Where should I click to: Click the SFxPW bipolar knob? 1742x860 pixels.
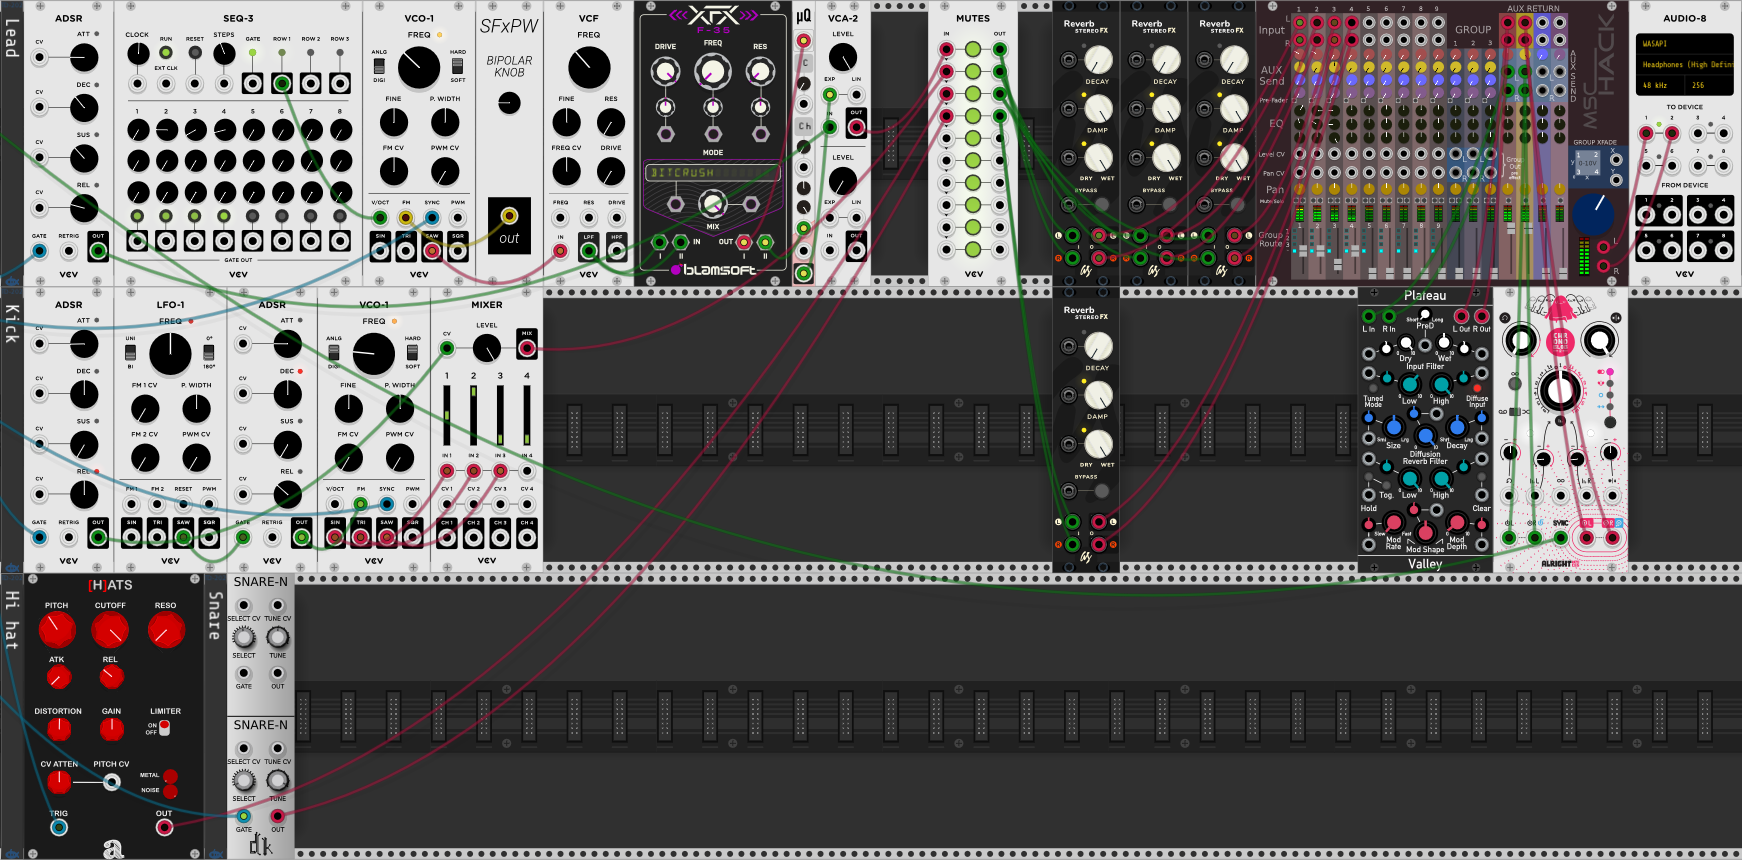click(x=509, y=102)
